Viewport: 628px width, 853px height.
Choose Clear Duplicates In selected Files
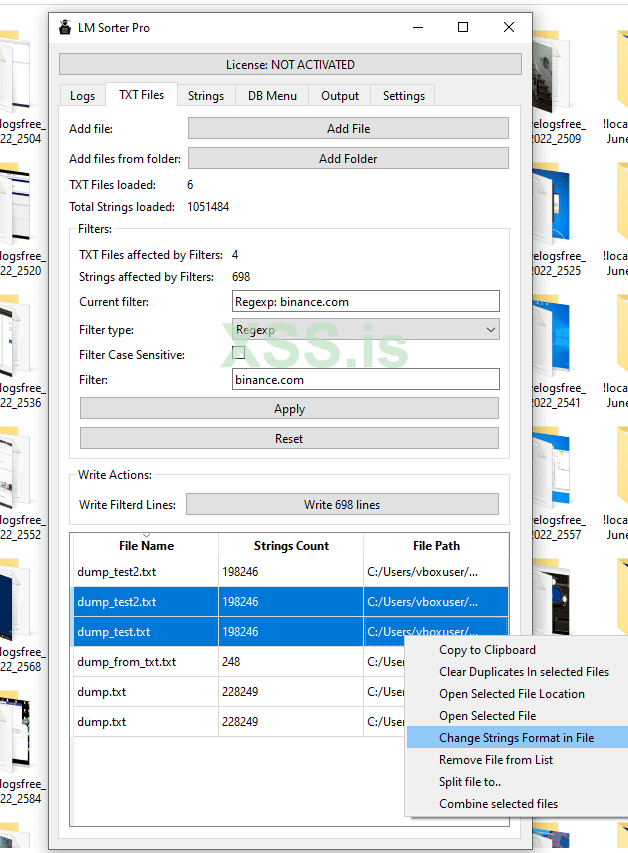(517, 672)
